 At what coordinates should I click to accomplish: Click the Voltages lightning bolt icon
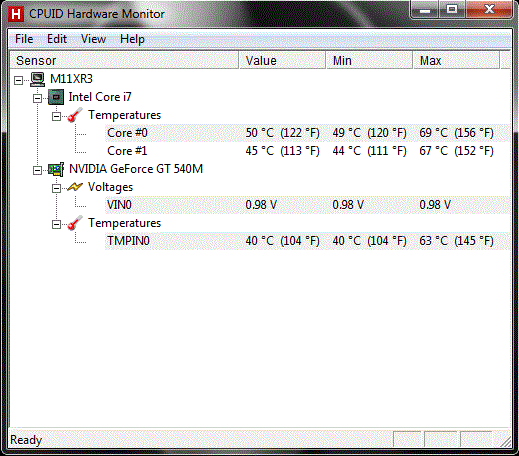point(75,187)
